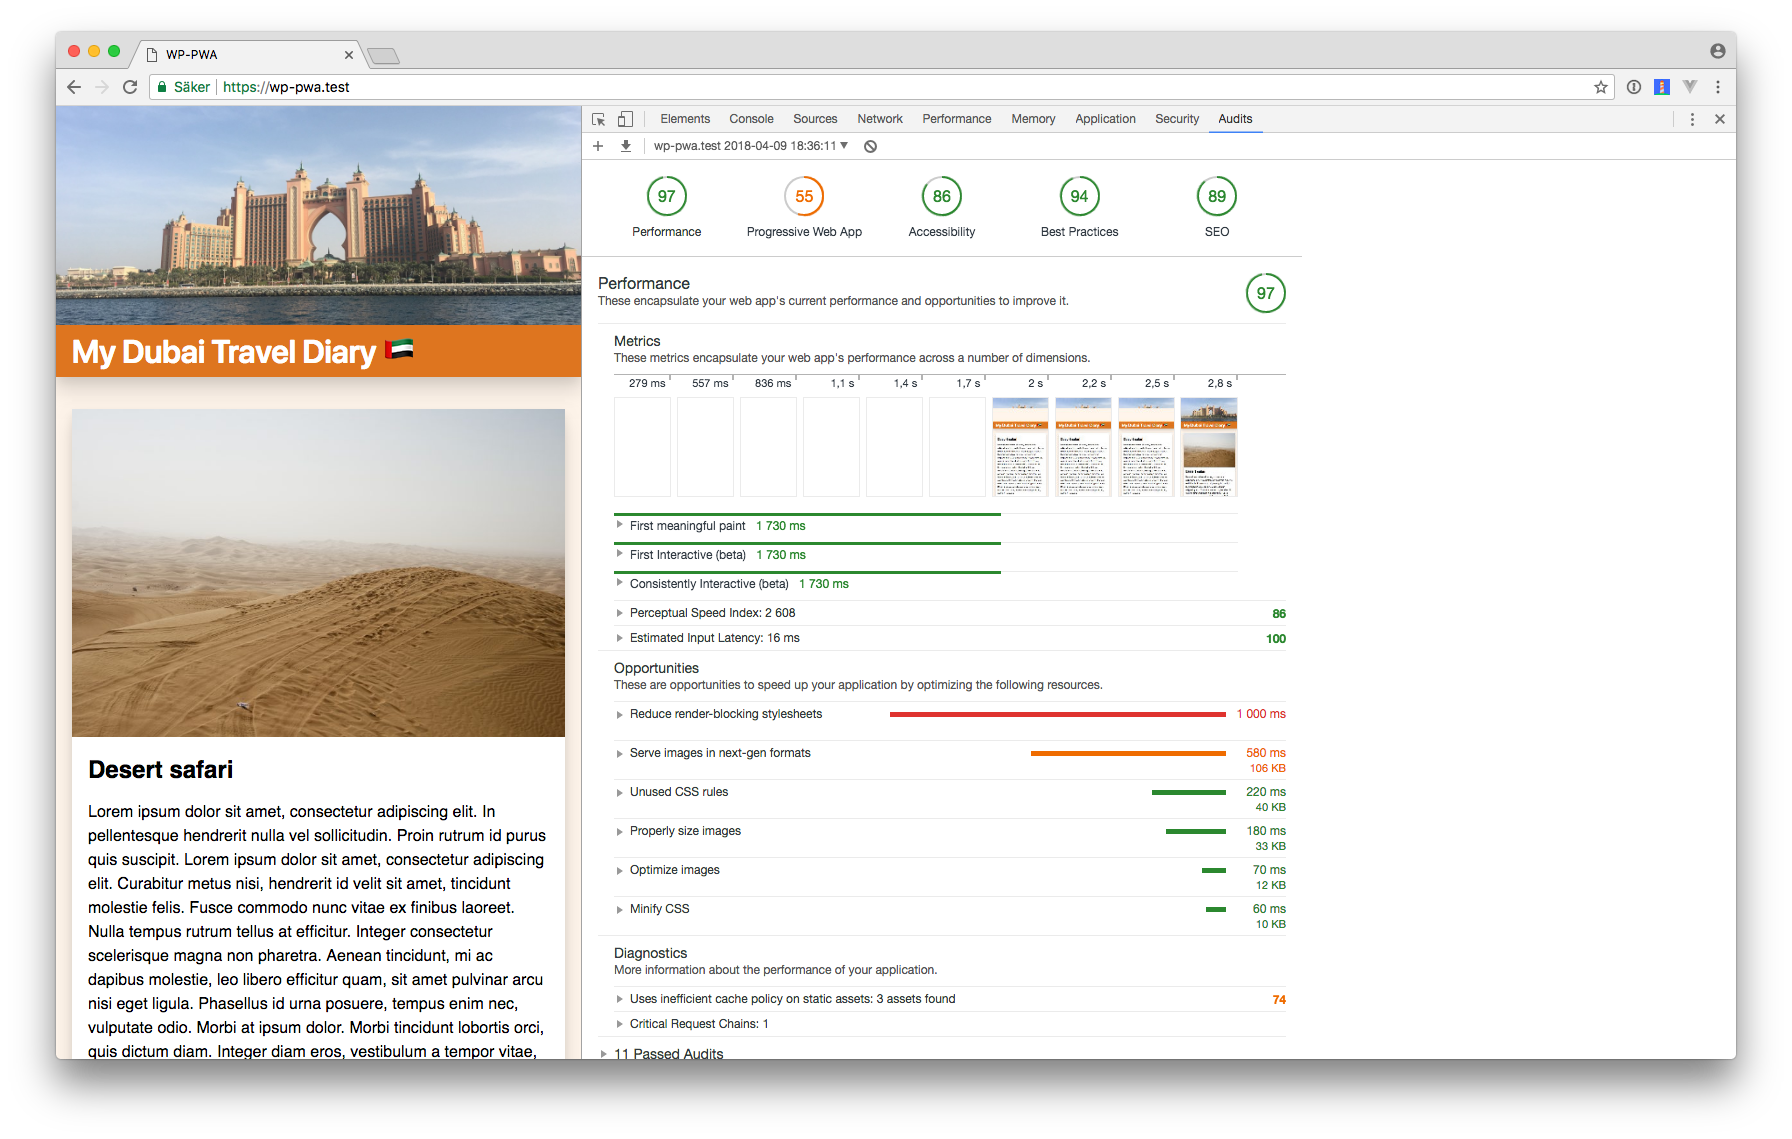Click the large Performance section score 97
This screenshot has width=1792, height=1139.
[1265, 293]
